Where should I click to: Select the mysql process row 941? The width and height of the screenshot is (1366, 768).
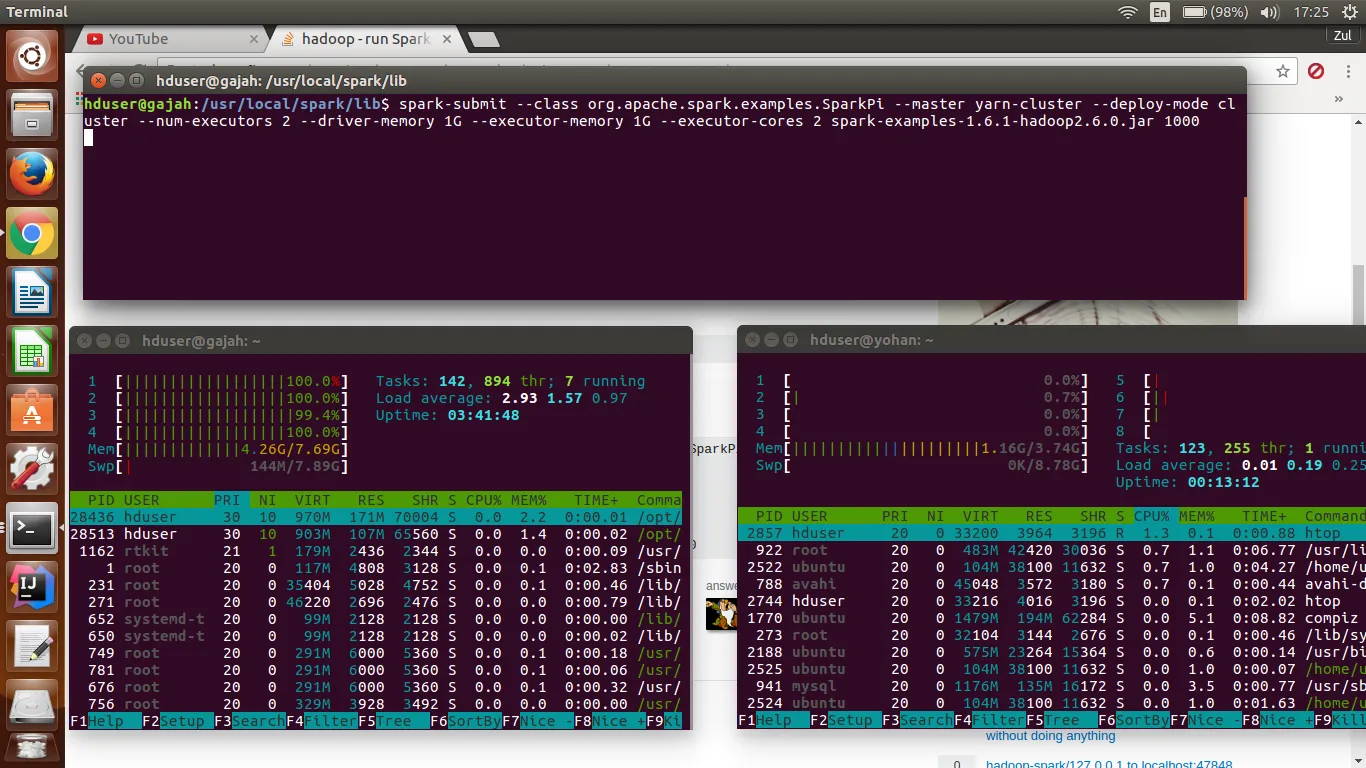1051,686
